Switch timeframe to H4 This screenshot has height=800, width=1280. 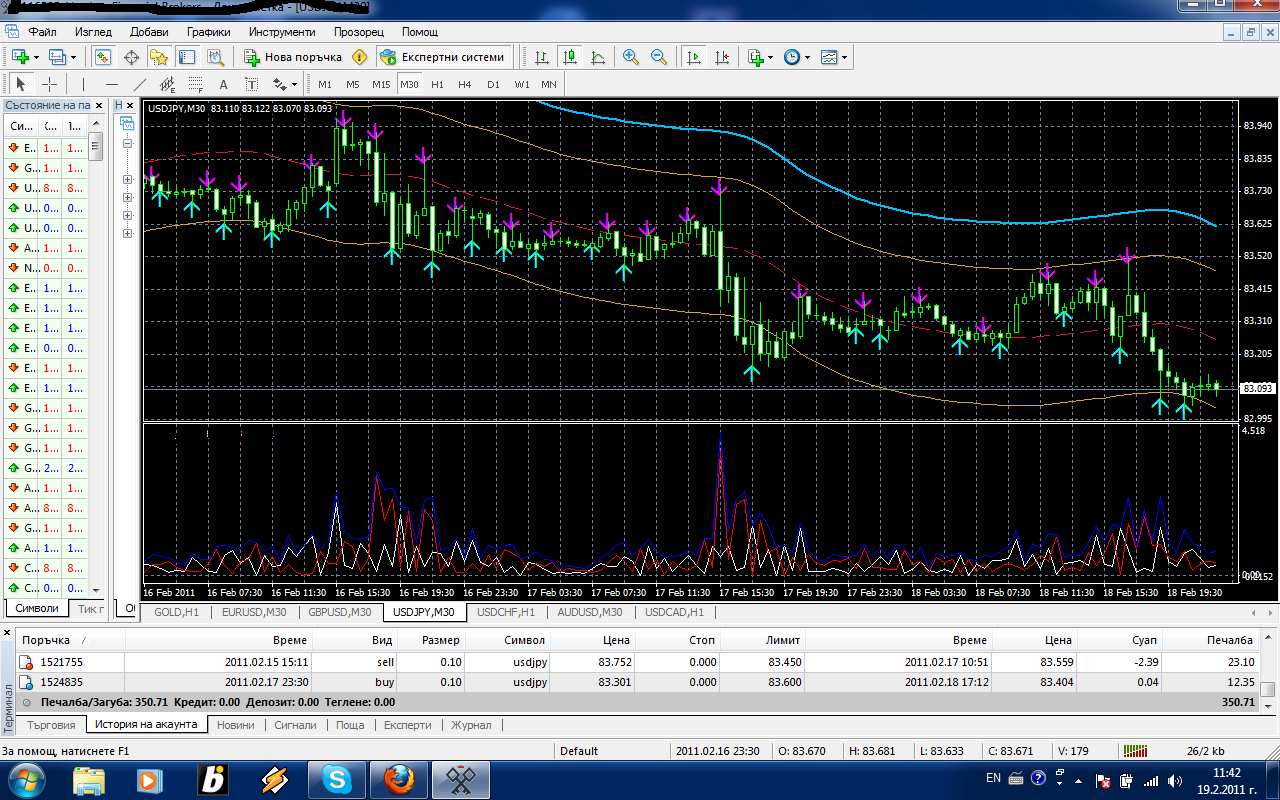point(465,84)
